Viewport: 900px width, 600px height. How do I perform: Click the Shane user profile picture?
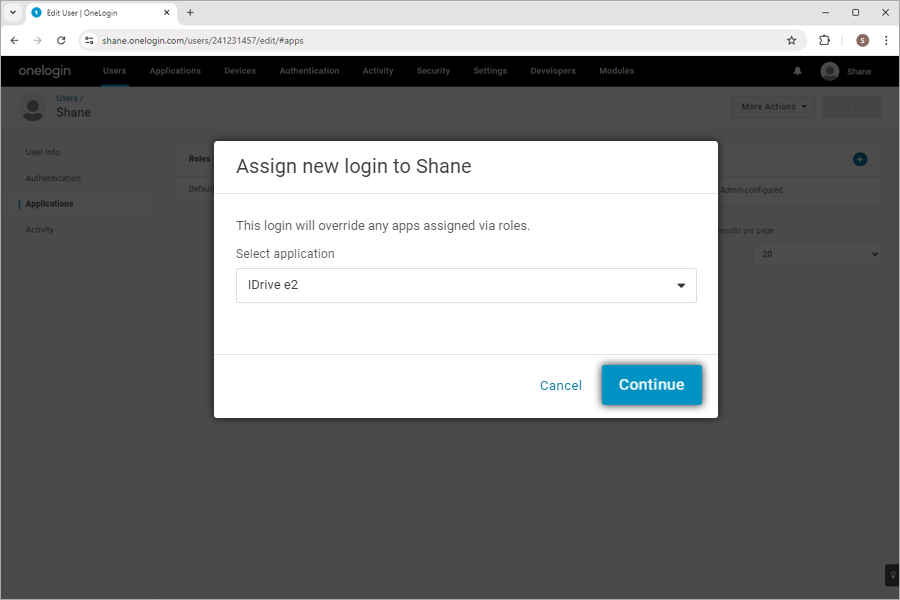point(33,108)
